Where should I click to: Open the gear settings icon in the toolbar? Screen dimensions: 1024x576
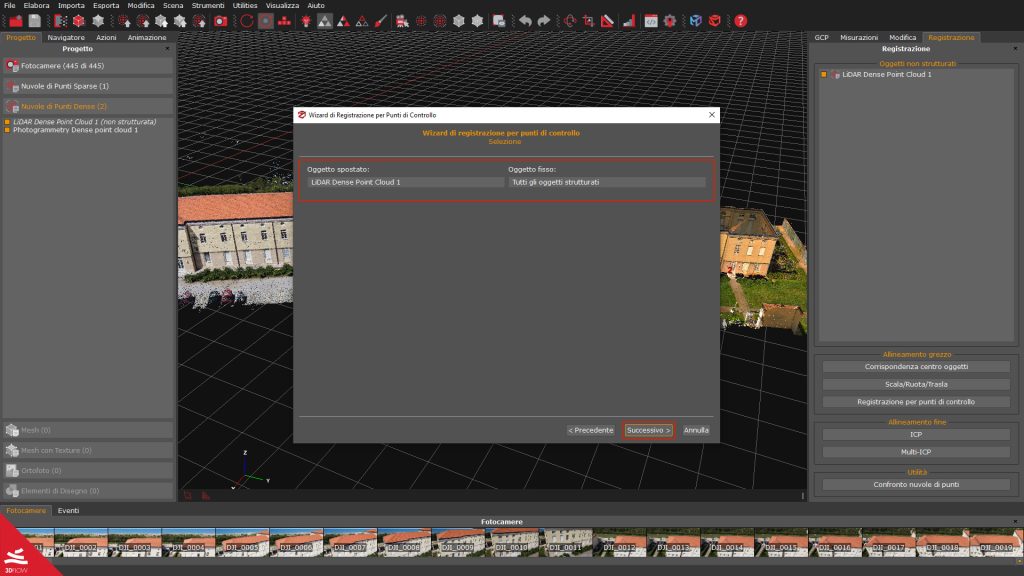point(670,21)
